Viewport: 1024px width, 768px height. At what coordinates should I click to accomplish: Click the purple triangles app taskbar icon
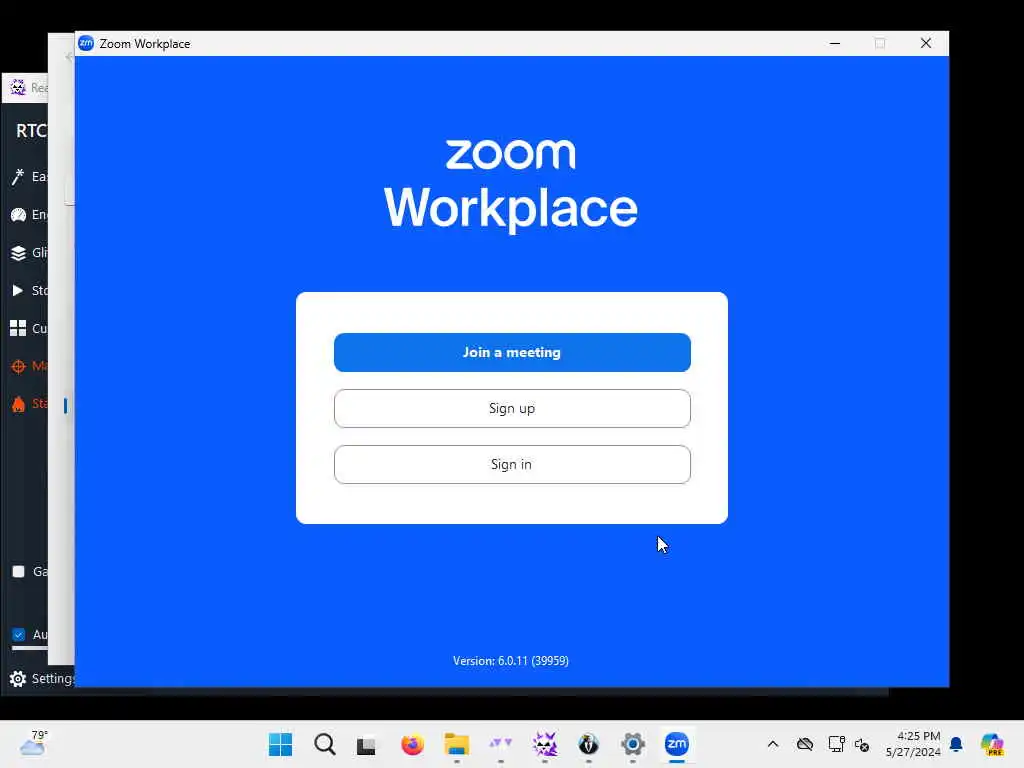pos(500,744)
